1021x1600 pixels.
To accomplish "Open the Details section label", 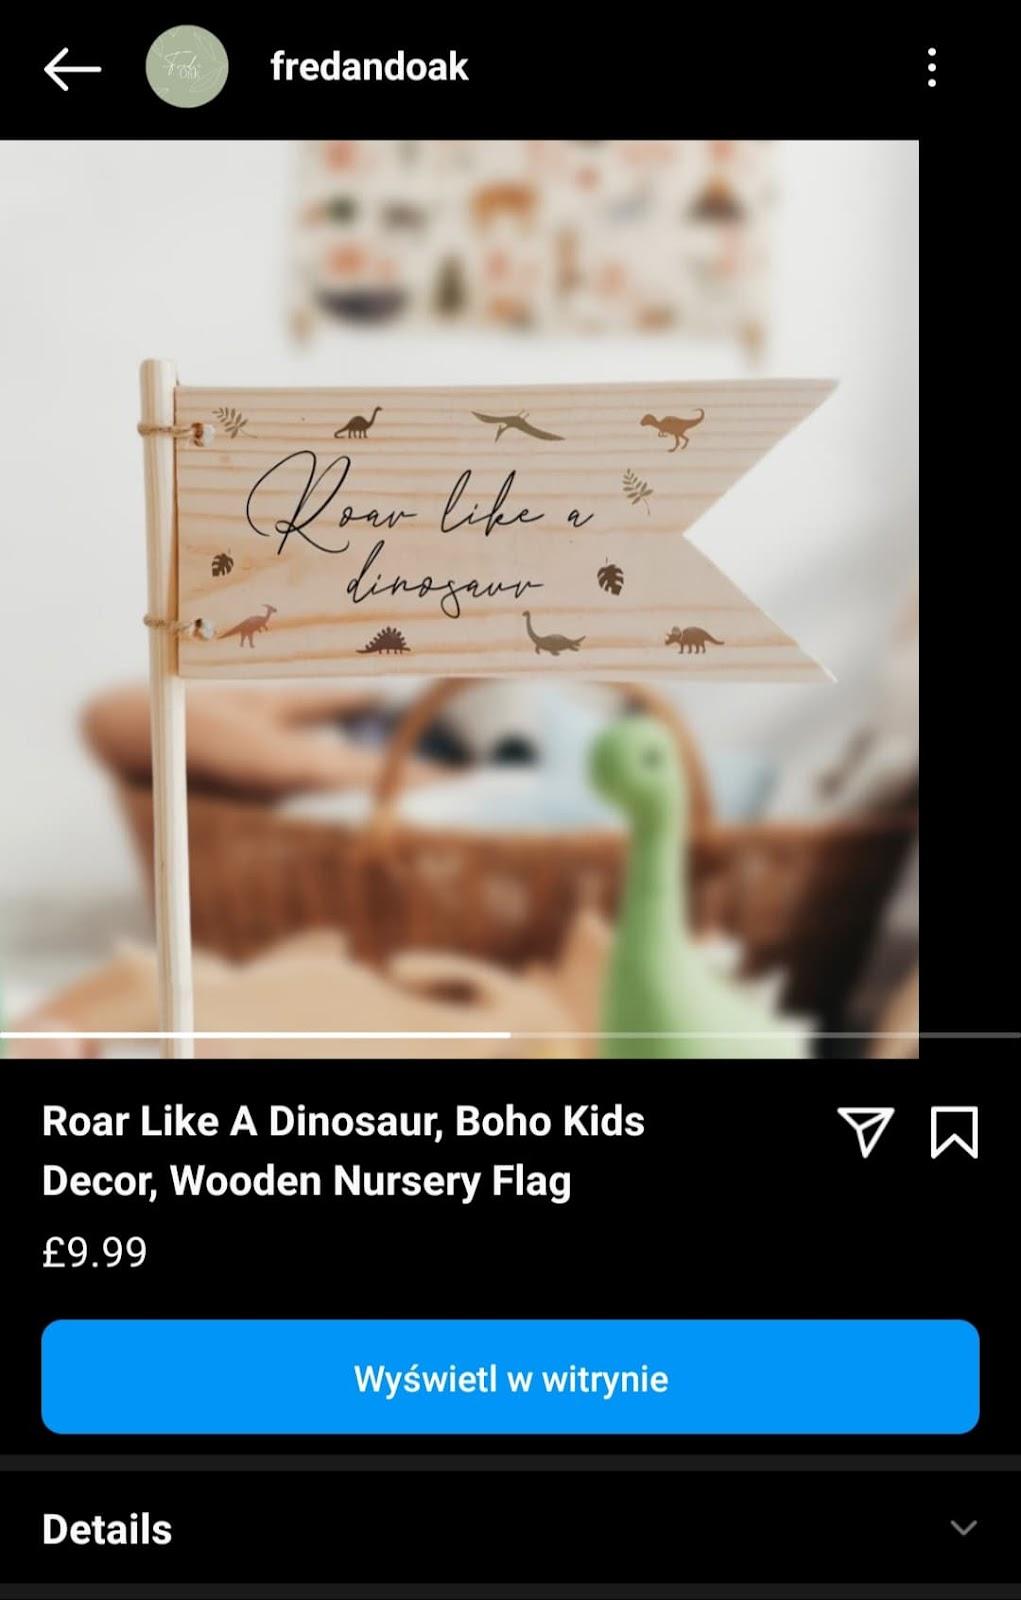I will click(107, 1529).
